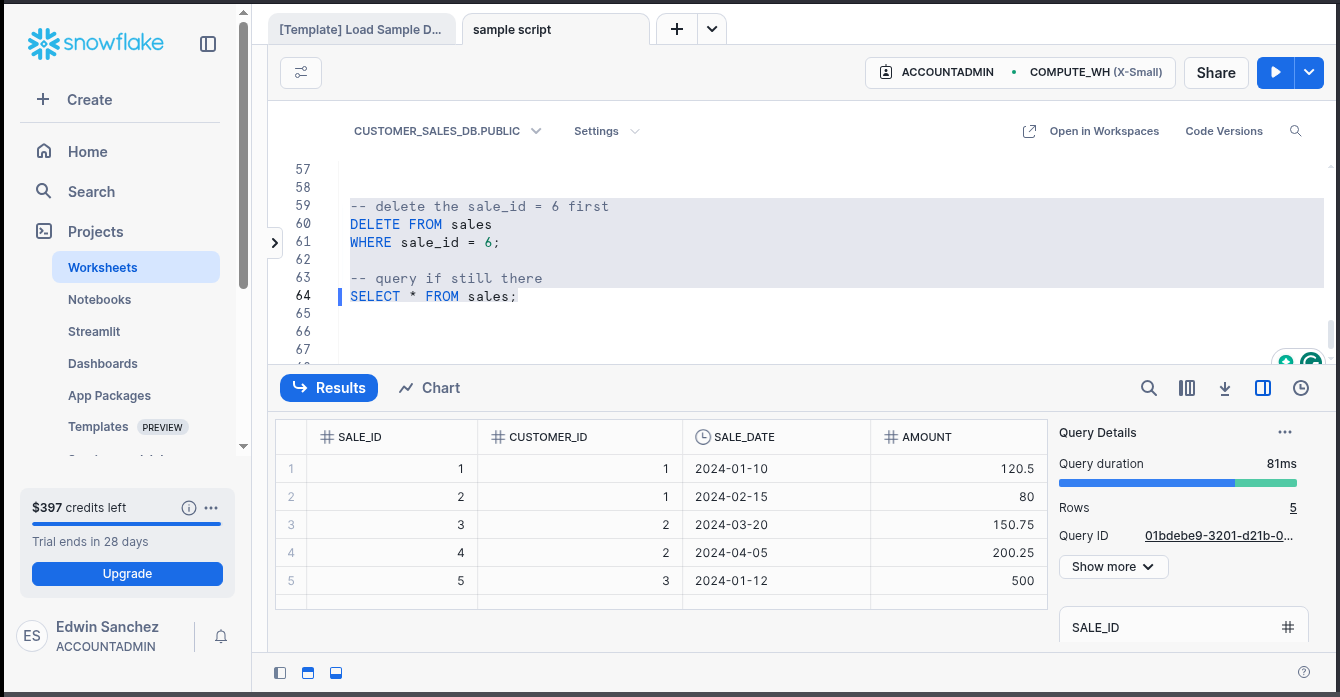Click the Open in Workspaces external link icon
The image size is (1340, 697).
[x=1029, y=130]
